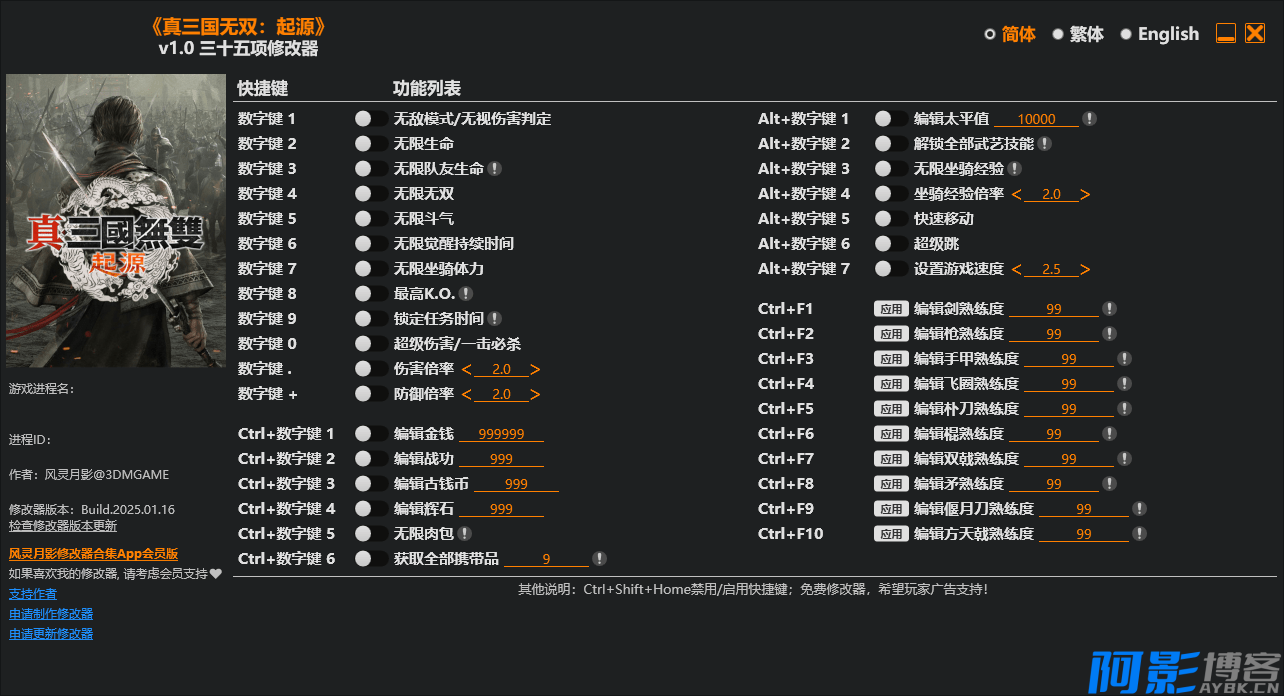
Task: Click 应用 button for 编辑剑熟练度
Action: point(891,309)
